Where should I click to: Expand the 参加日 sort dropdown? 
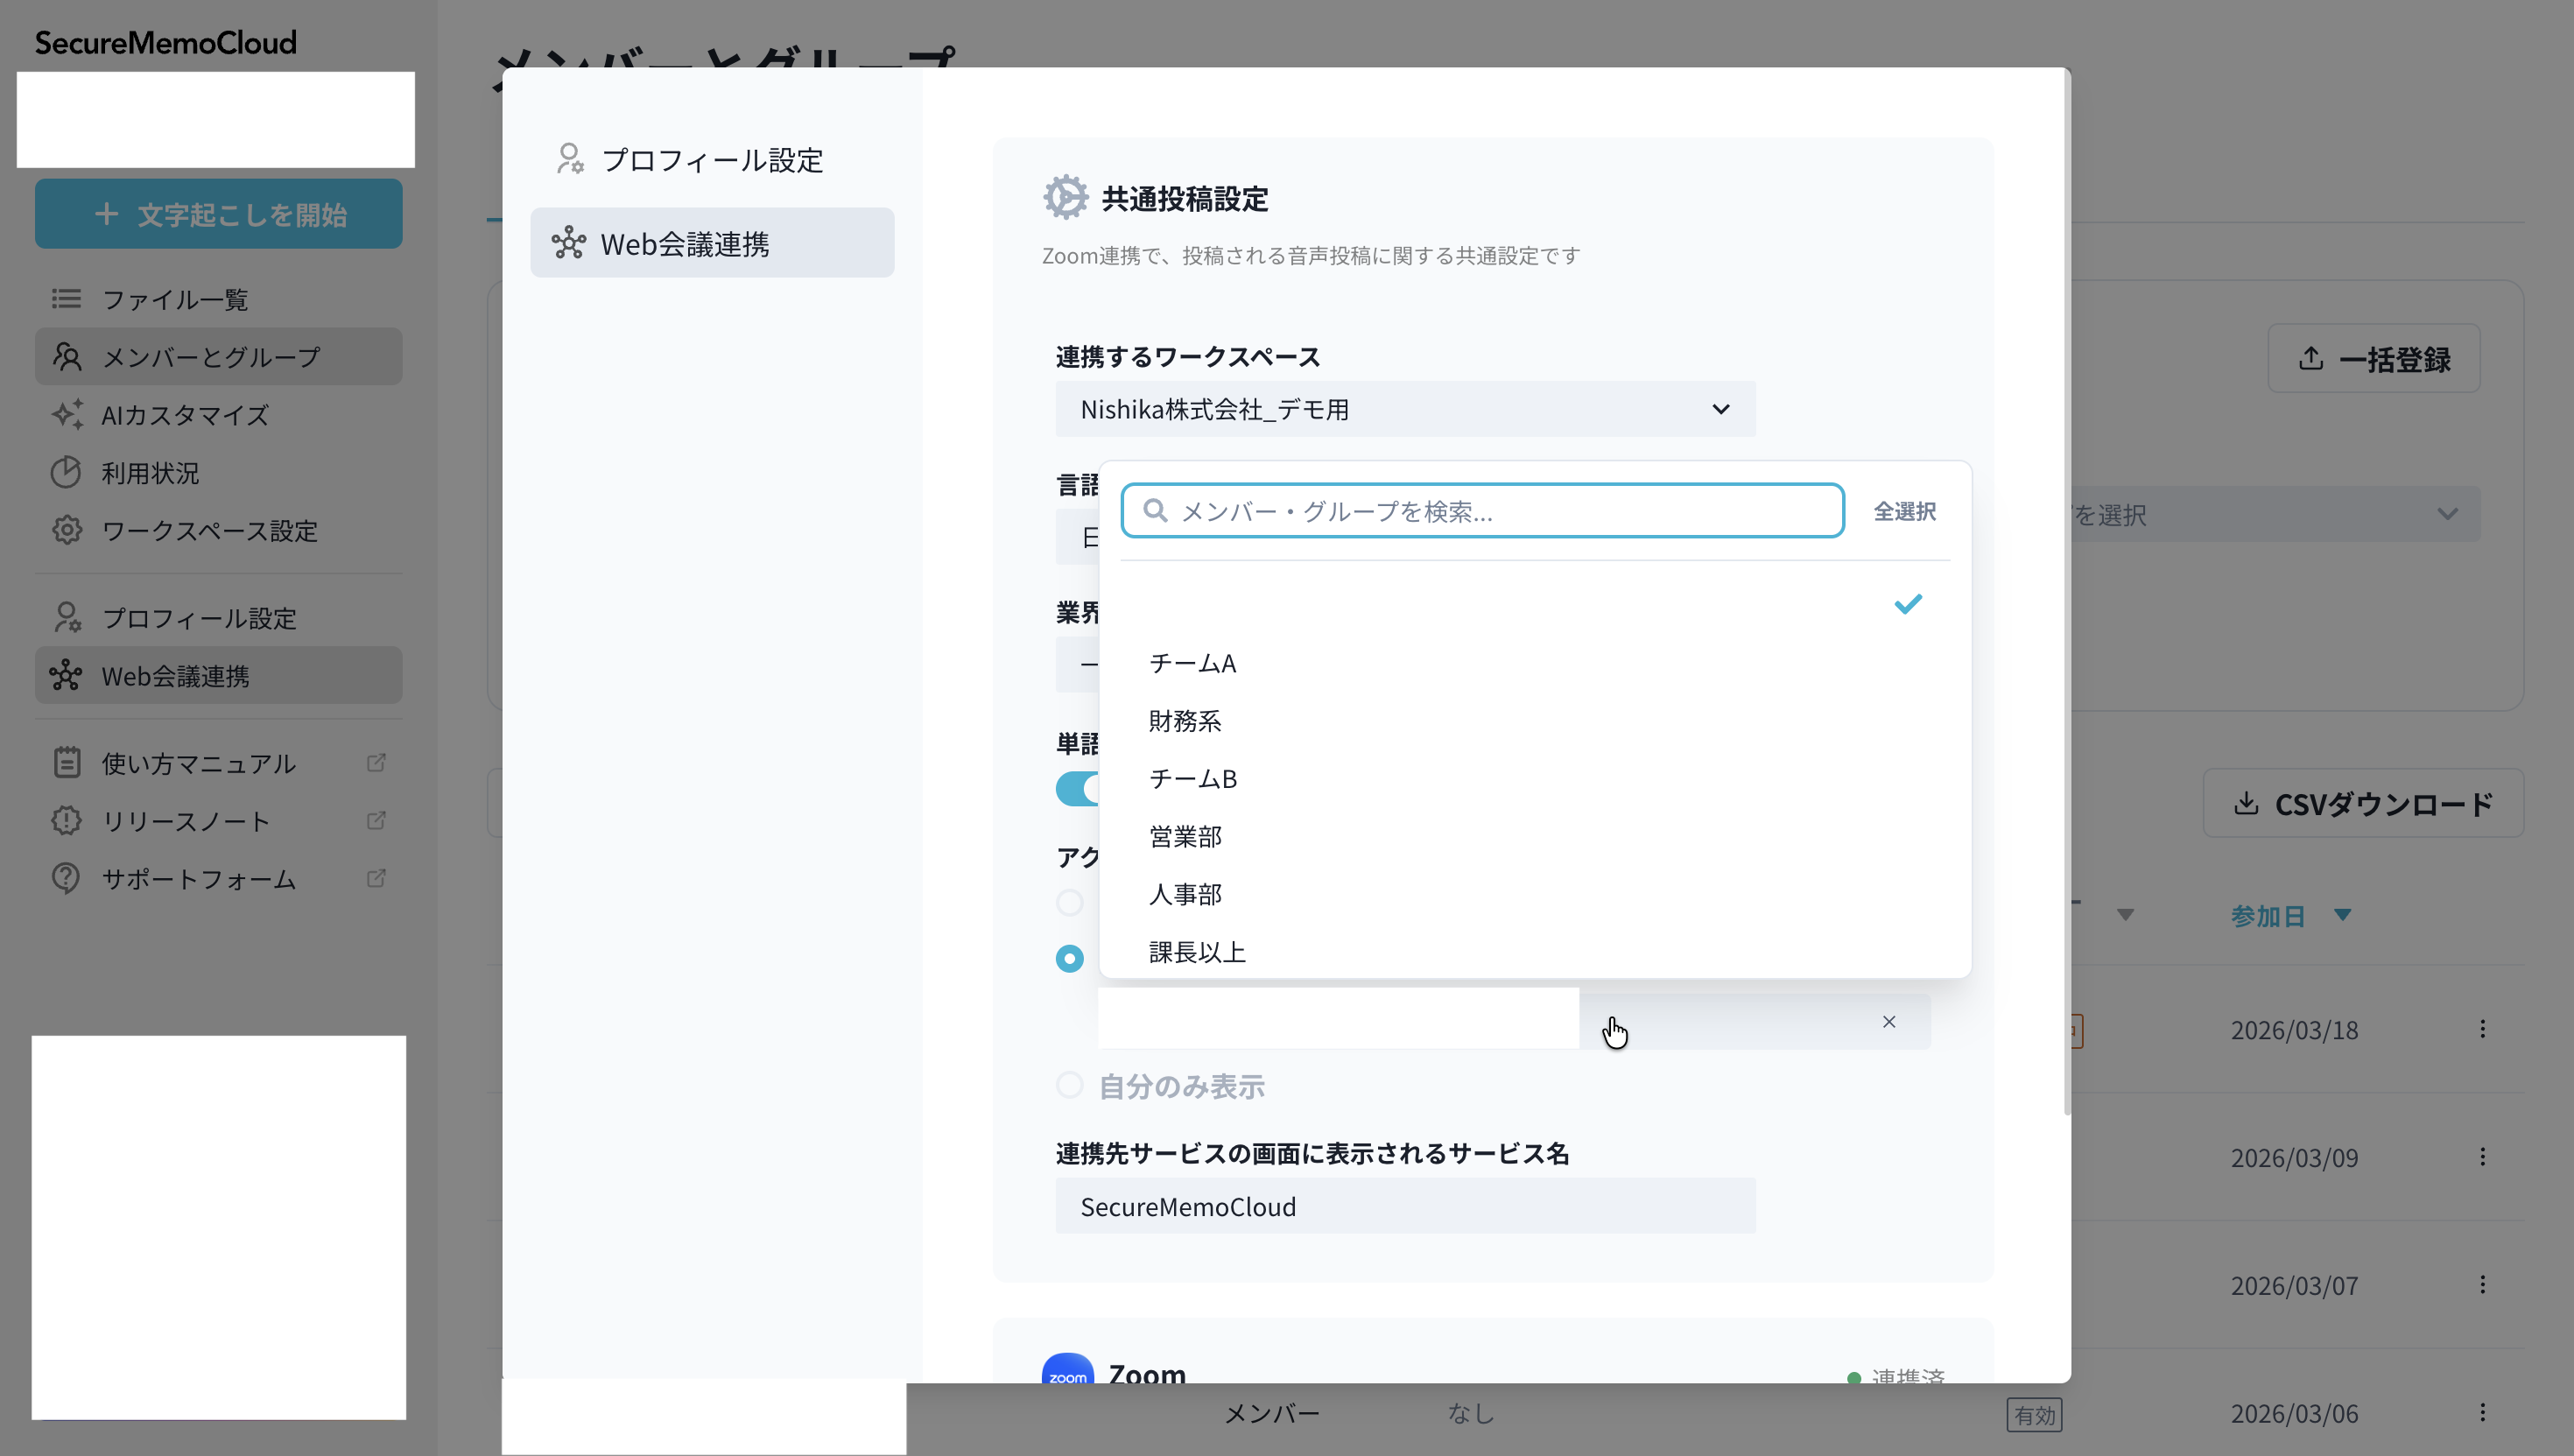2341,915
